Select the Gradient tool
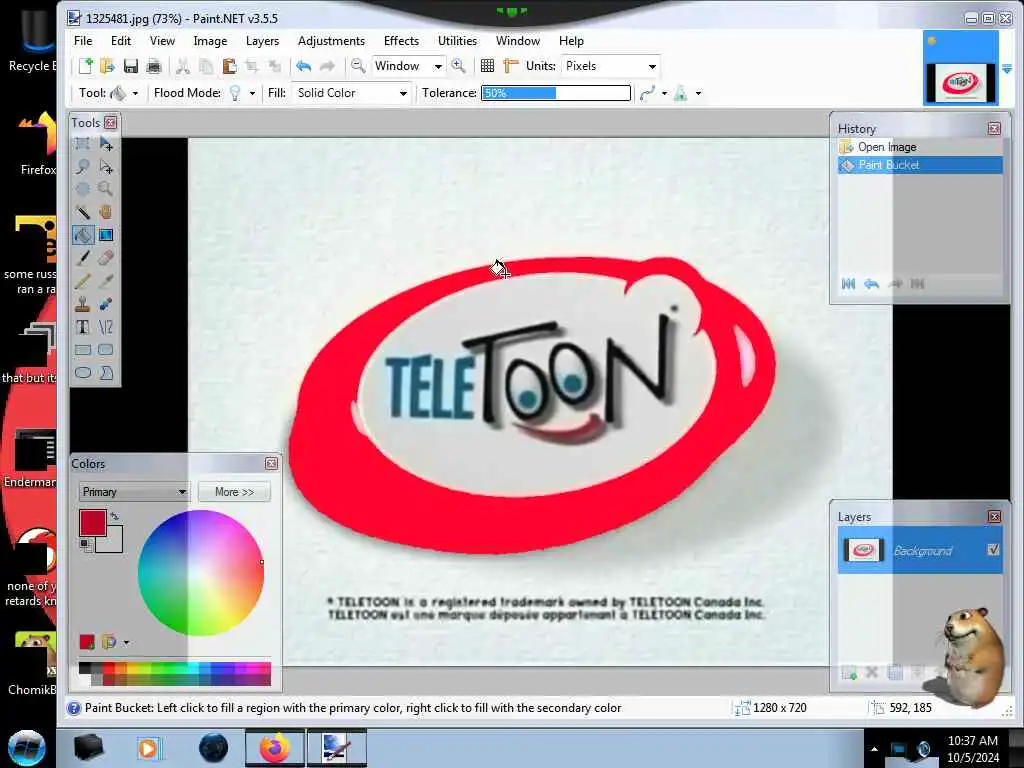This screenshot has width=1024, height=768. pyautogui.click(x=106, y=235)
